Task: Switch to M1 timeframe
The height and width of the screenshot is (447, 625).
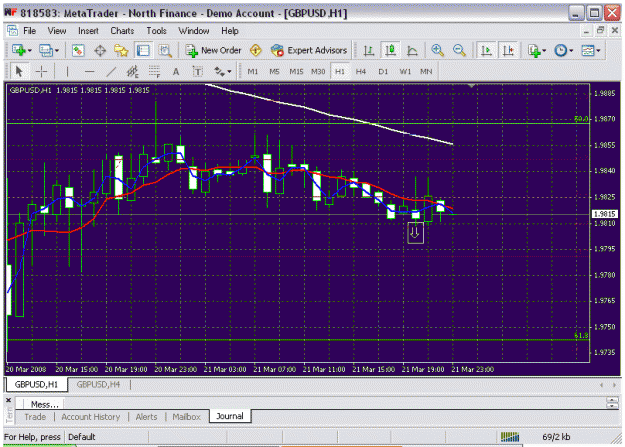Action: [253, 72]
